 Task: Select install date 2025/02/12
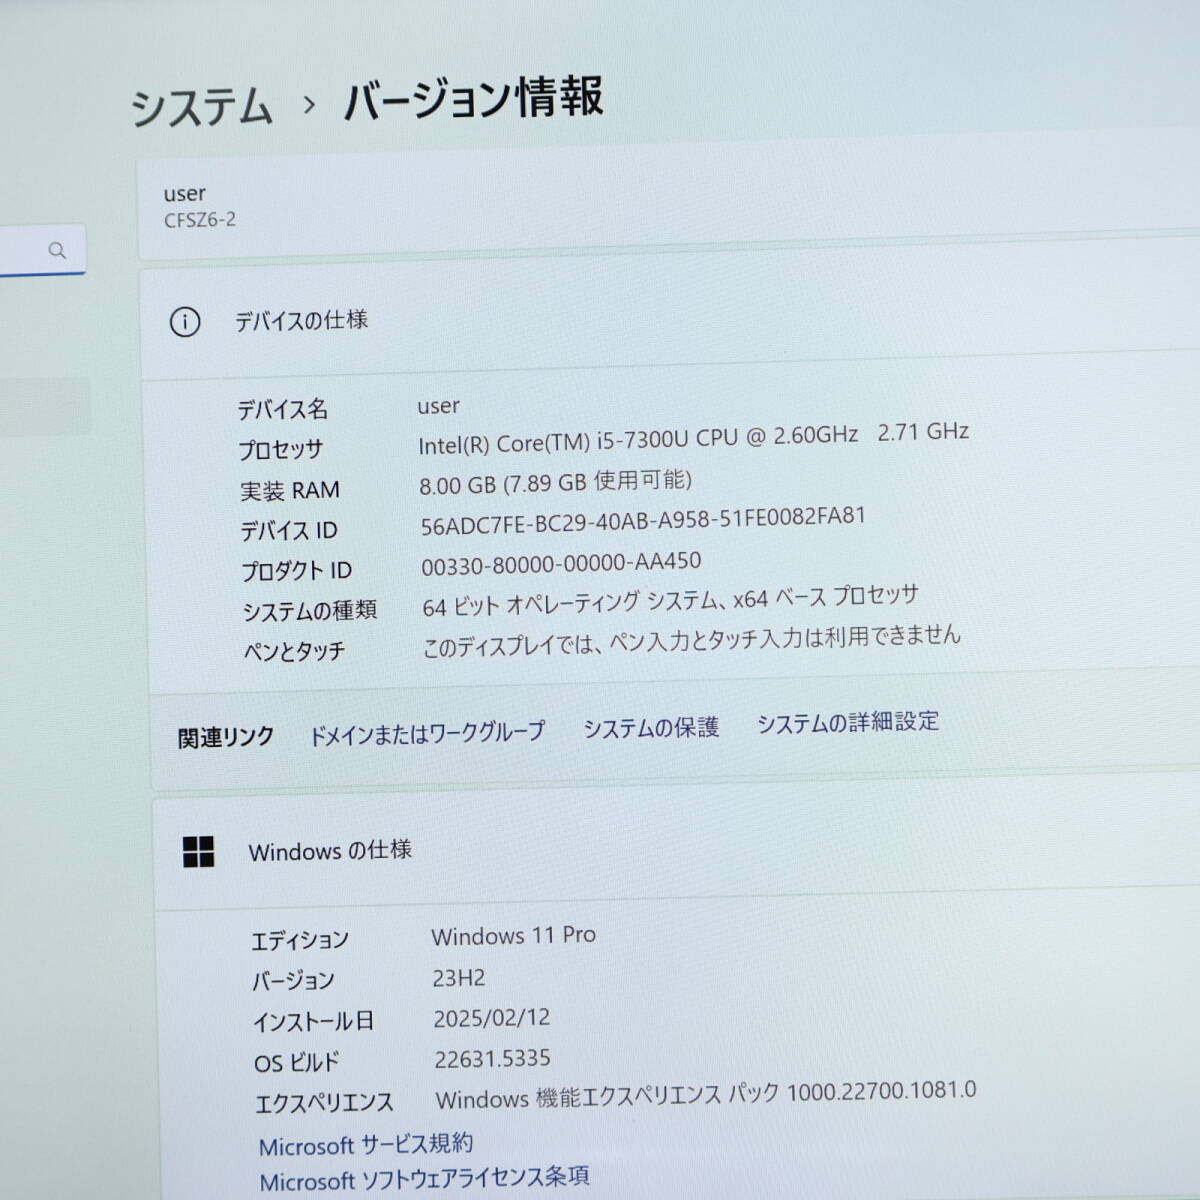(492, 1018)
